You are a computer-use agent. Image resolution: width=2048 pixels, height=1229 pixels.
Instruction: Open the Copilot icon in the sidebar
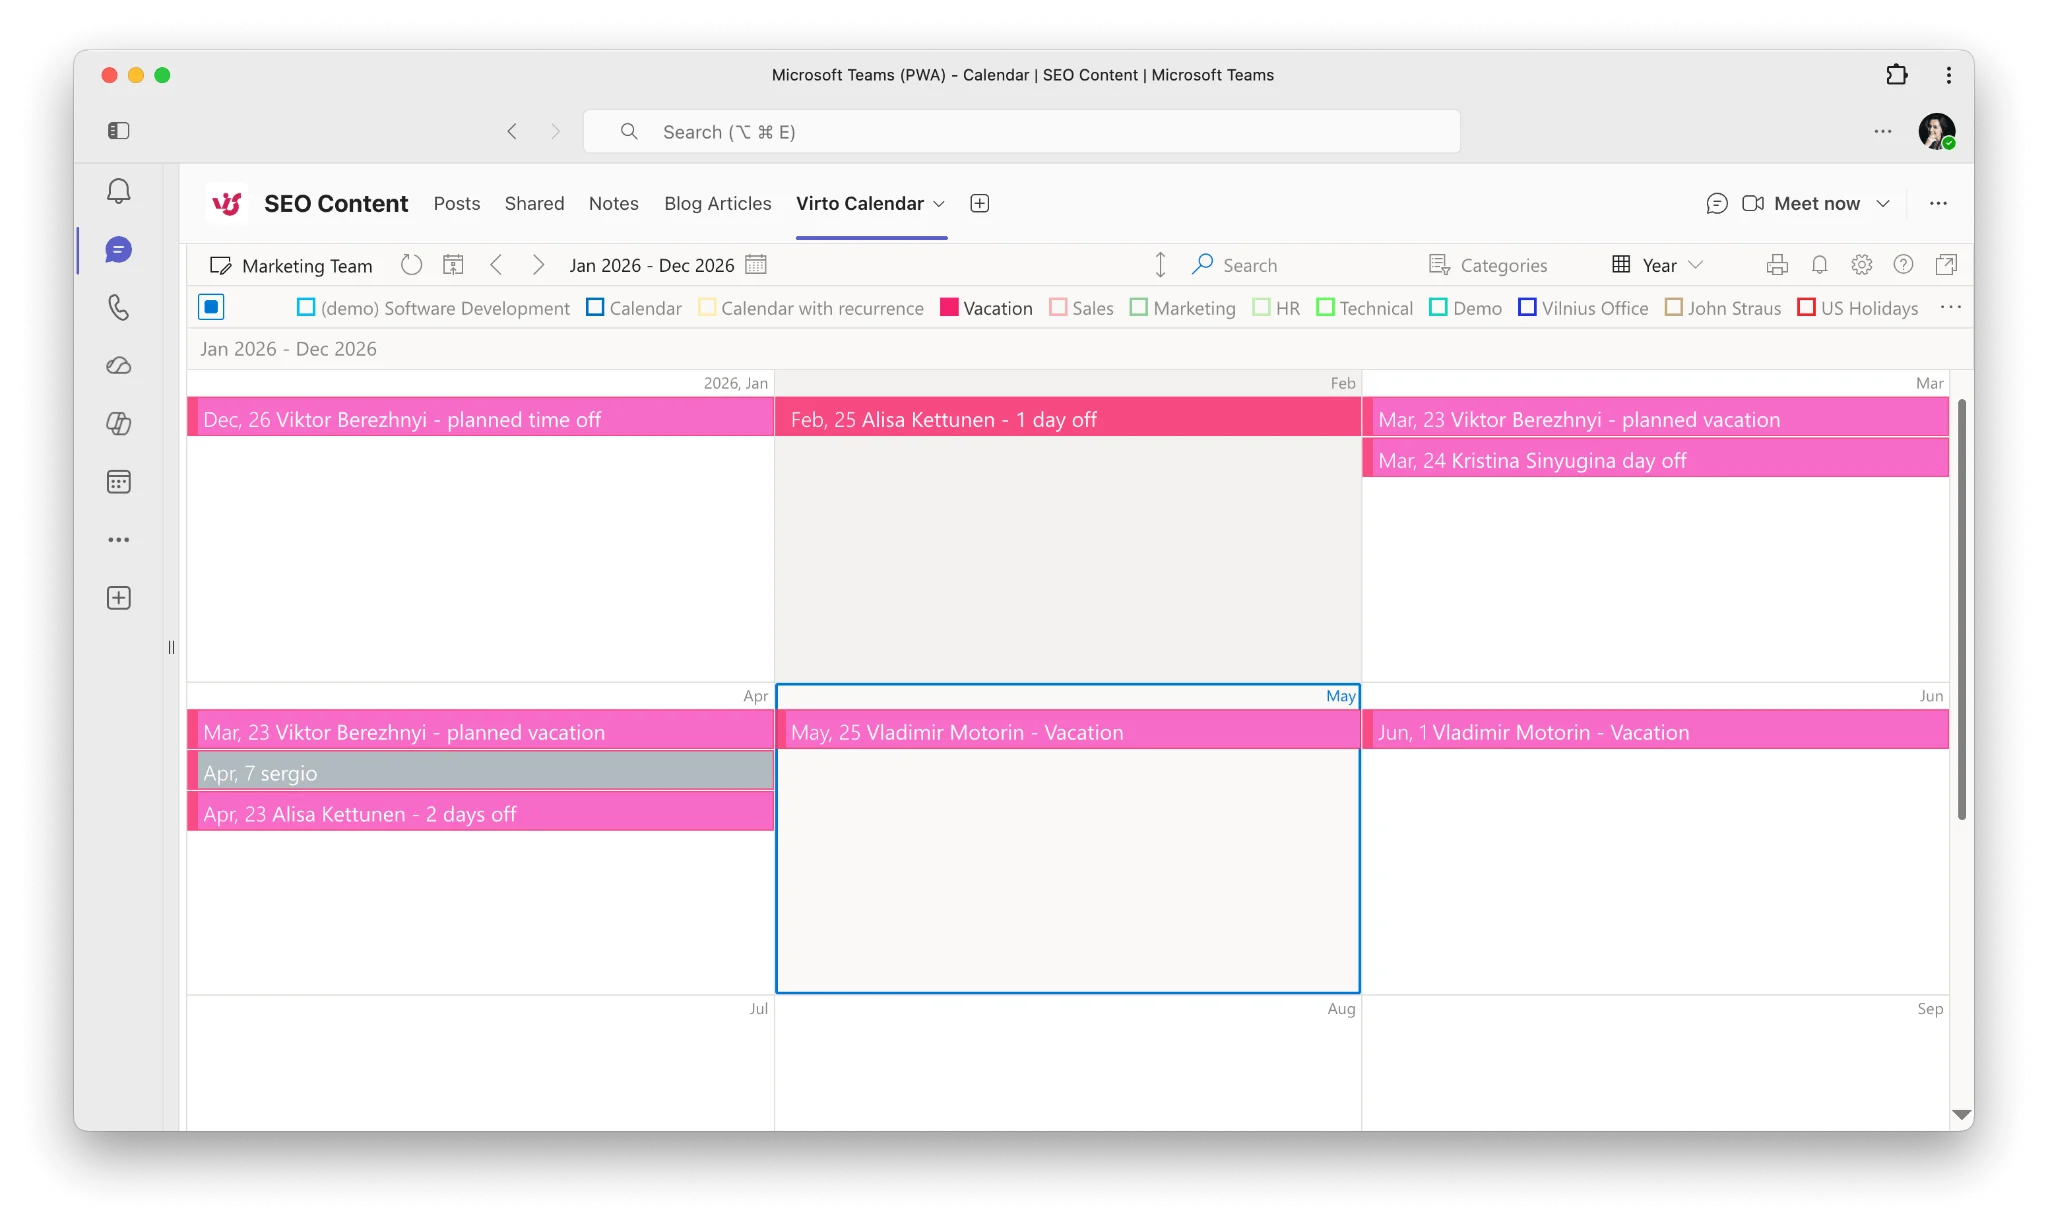(119, 424)
